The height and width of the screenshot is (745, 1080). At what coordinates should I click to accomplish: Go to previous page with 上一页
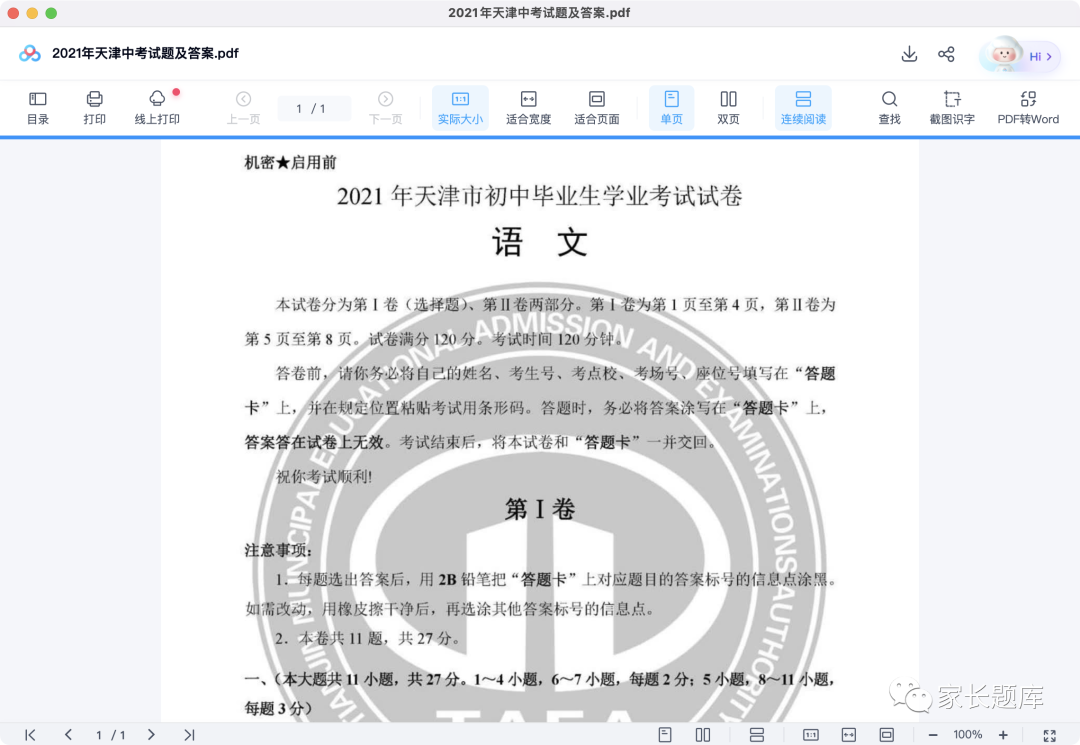(x=243, y=108)
